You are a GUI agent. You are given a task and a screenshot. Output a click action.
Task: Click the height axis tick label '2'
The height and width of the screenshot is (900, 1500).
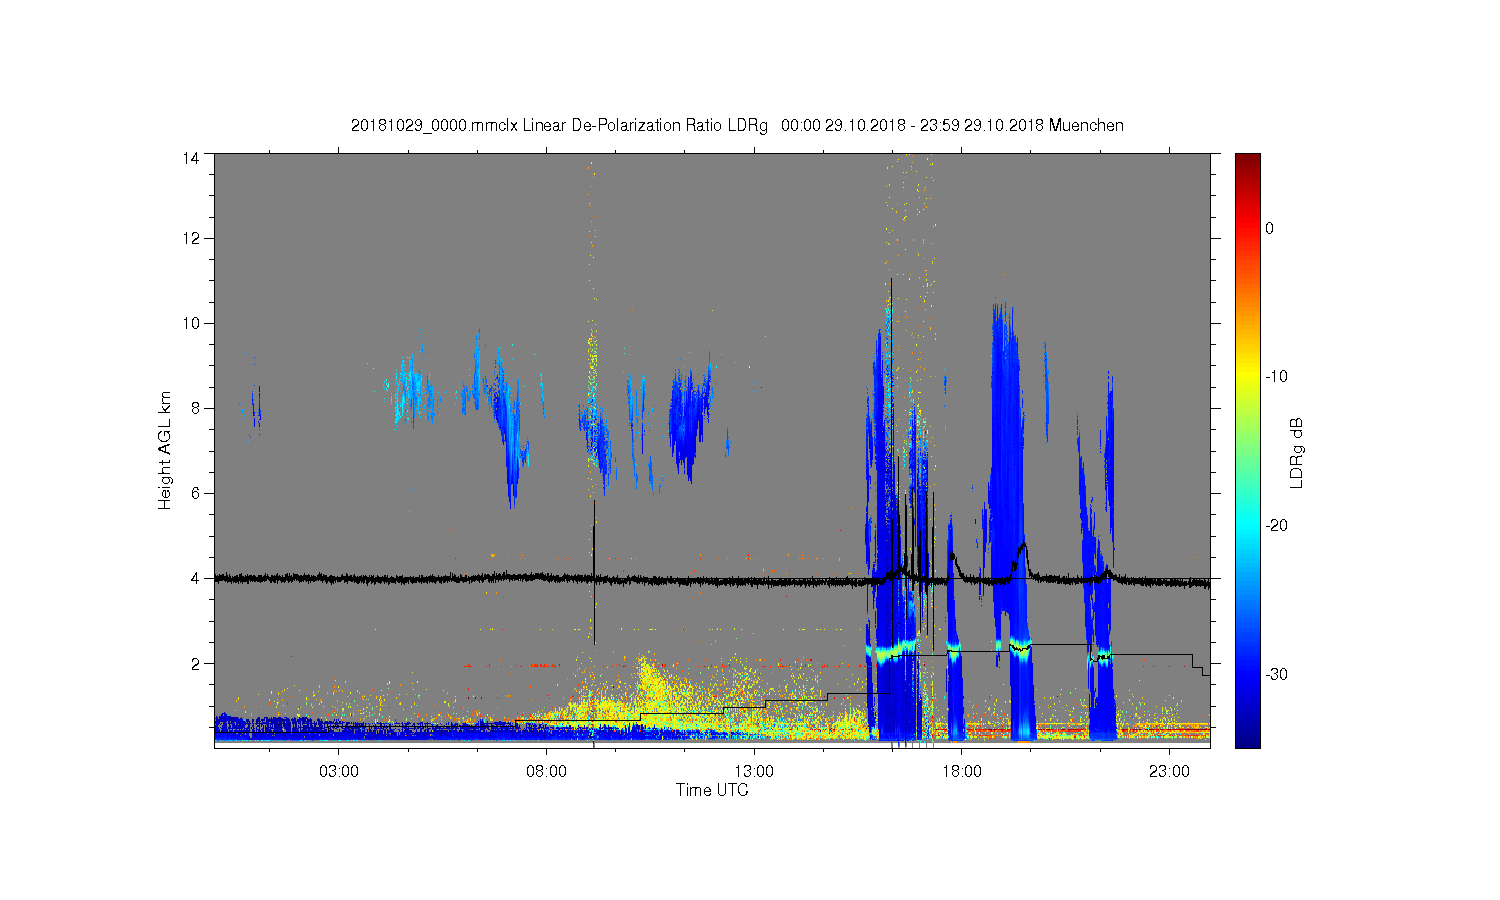[x=196, y=663]
